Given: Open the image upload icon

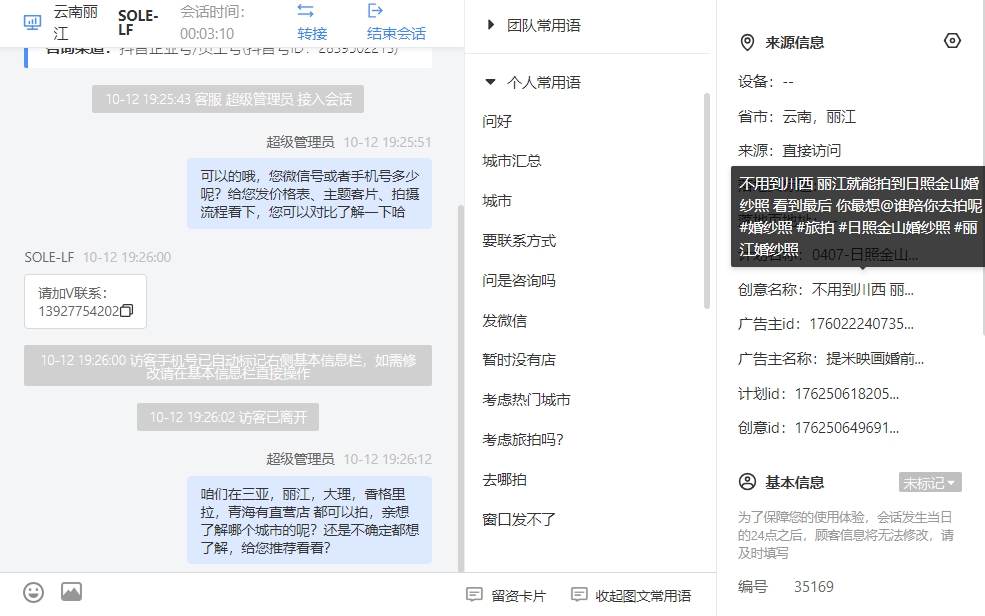Looking at the screenshot, I should click(72, 592).
